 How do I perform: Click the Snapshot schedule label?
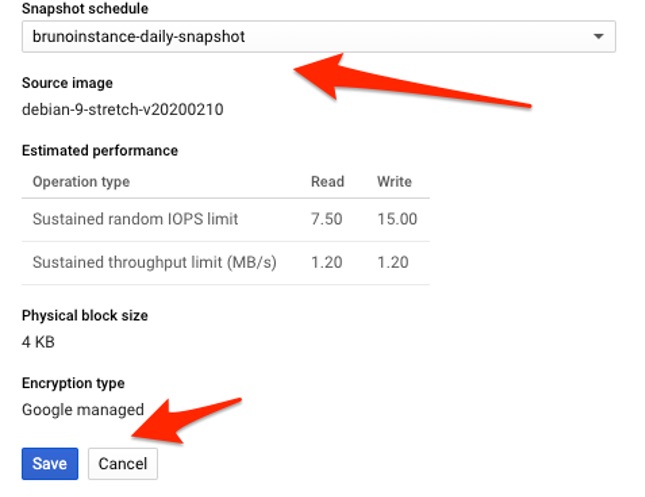85,9
